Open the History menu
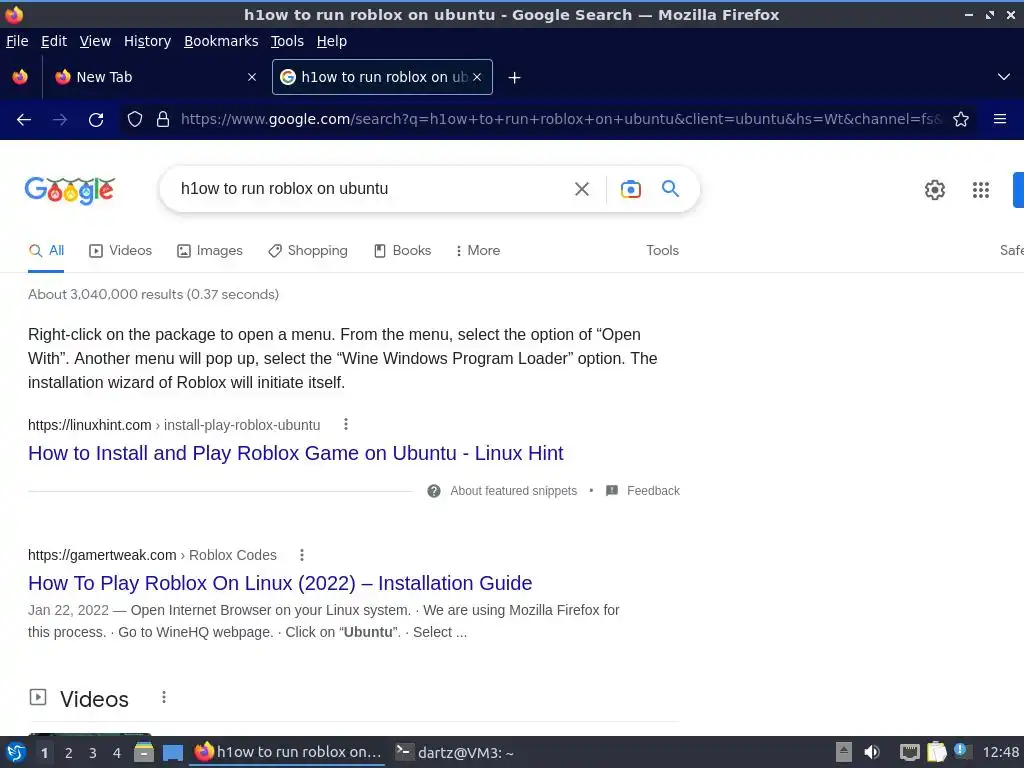 tap(148, 41)
